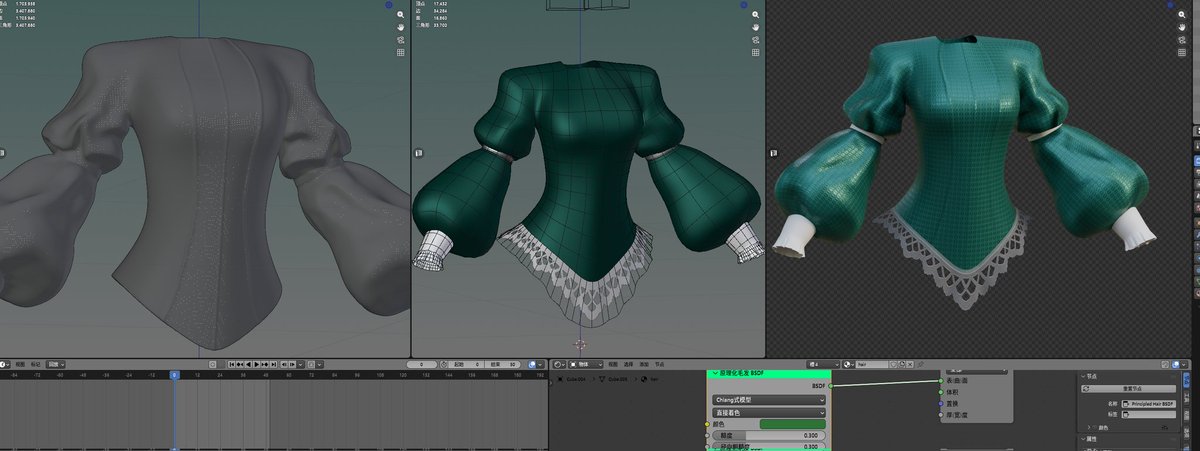The height and width of the screenshot is (451, 1200).
Task: Click the Principled Hair BSDF name field
Action: [x=1148, y=403]
